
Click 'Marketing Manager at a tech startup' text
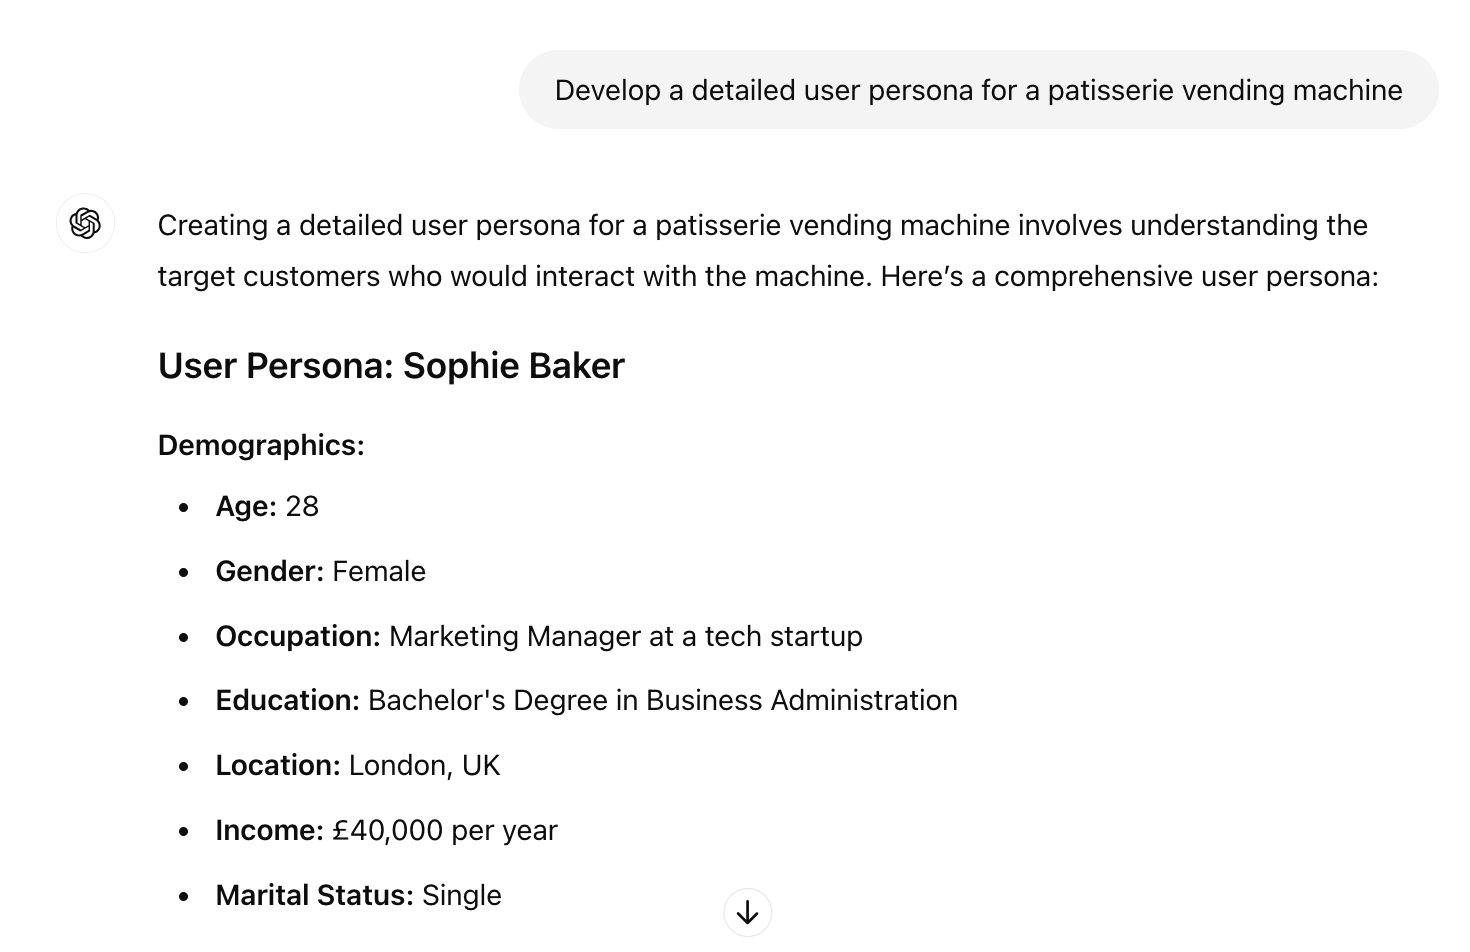coord(625,637)
